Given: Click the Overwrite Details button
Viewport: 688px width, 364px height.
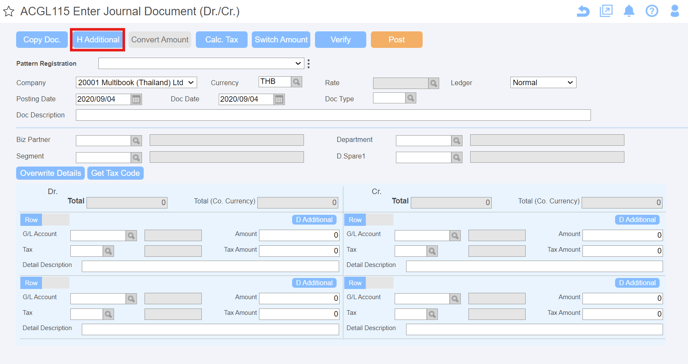Looking at the screenshot, I should 50,173.
